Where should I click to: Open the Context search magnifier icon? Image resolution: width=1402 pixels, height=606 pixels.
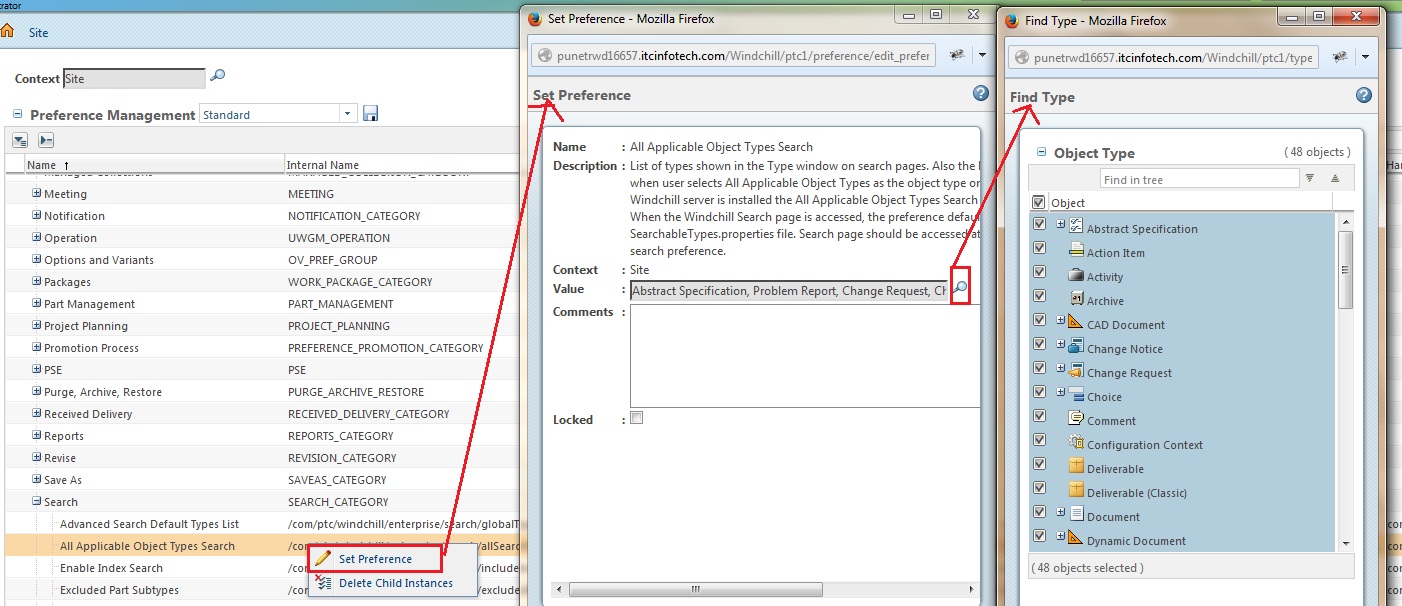click(217, 76)
